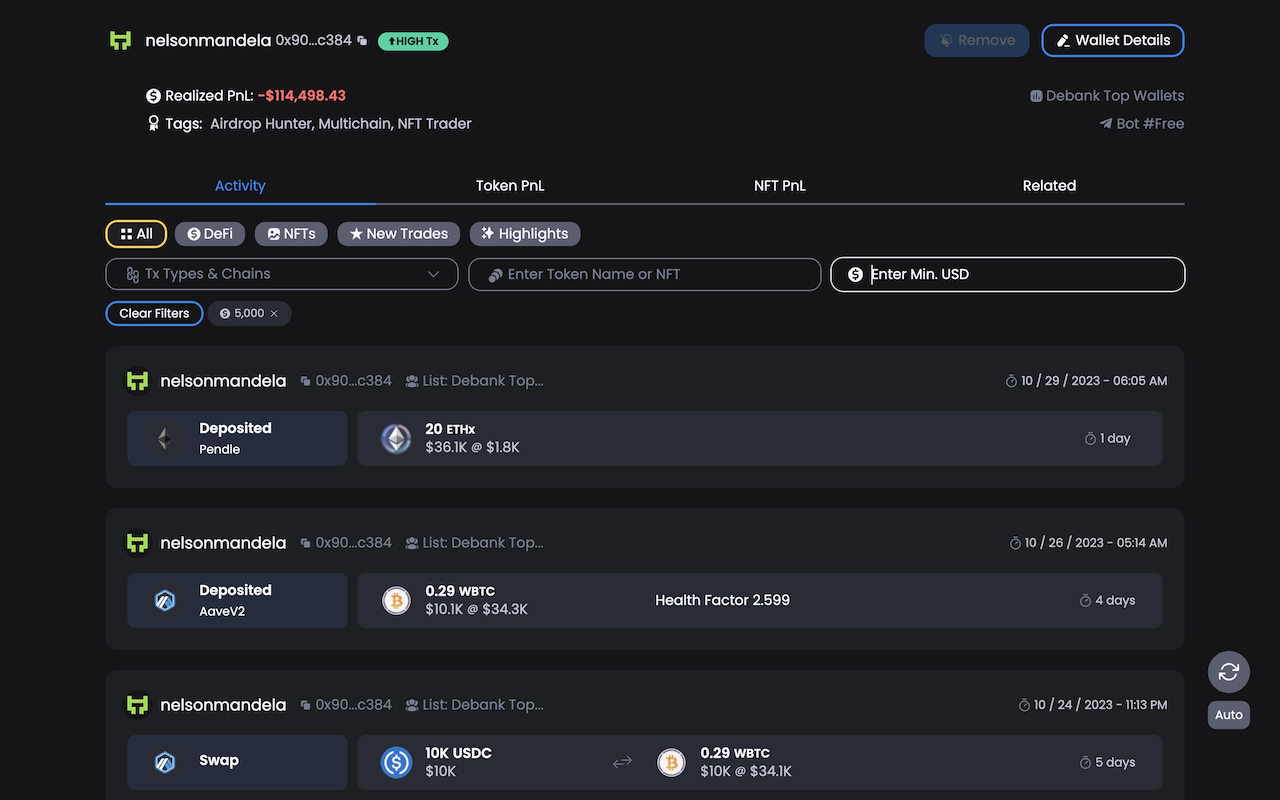The height and width of the screenshot is (800, 1280).
Task: Click the timestamp 10 / 26 / 2023 - 05:14 AM
Action: pyautogui.click(x=1097, y=543)
